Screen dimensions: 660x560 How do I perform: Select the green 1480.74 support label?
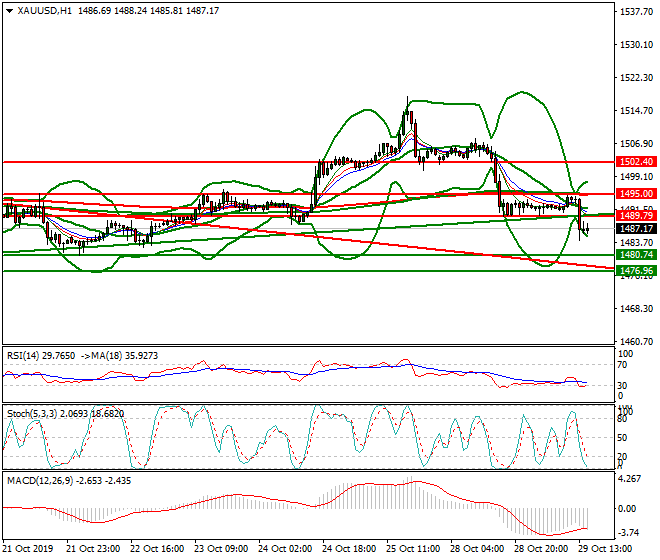636,255
